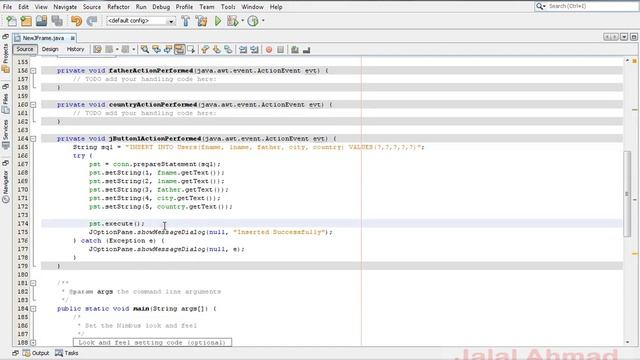Viewport: 640px width, 360px height.
Task: Open the Debug menu
Action: pyautogui.click(x=161, y=7)
